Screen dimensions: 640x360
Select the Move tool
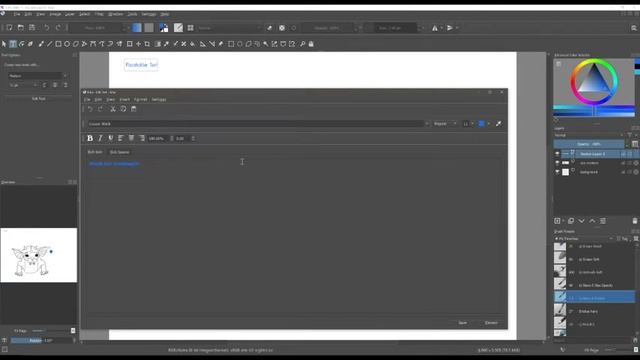click(x=138, y=44)
